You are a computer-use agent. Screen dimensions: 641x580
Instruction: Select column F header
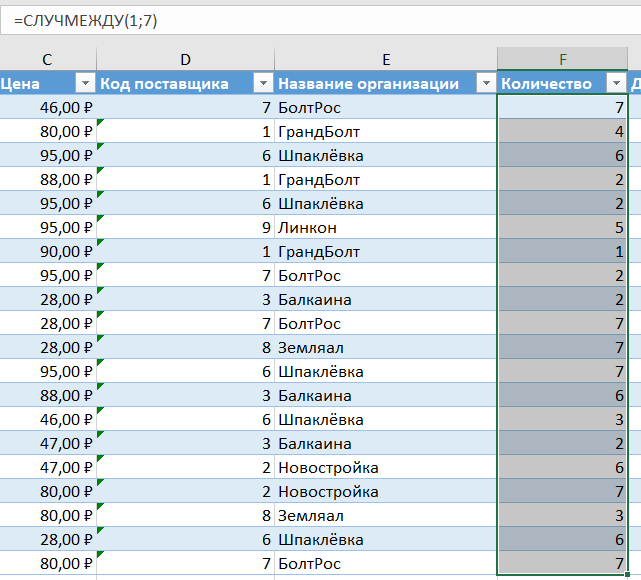(563, 59)
